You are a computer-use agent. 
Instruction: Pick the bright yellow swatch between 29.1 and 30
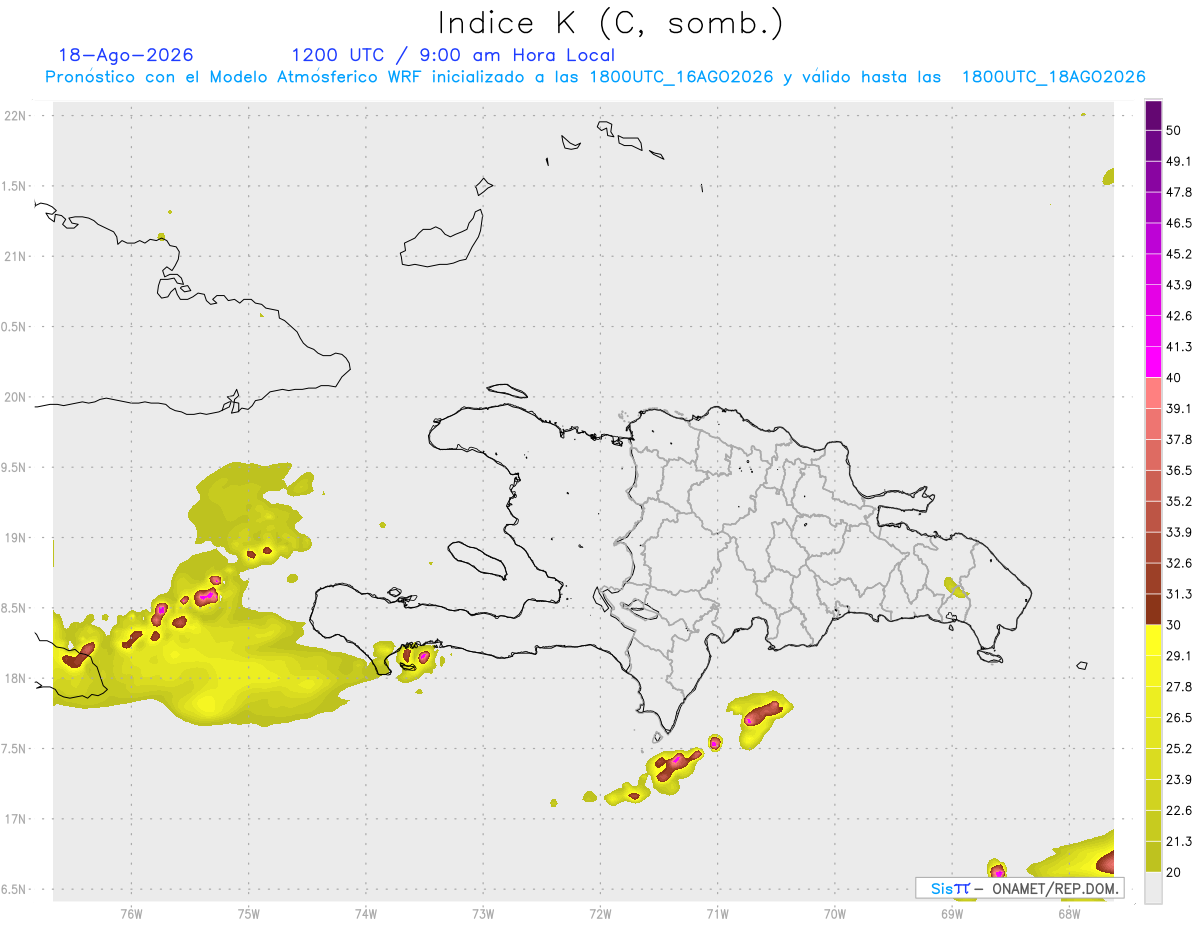coord(1153,640)
